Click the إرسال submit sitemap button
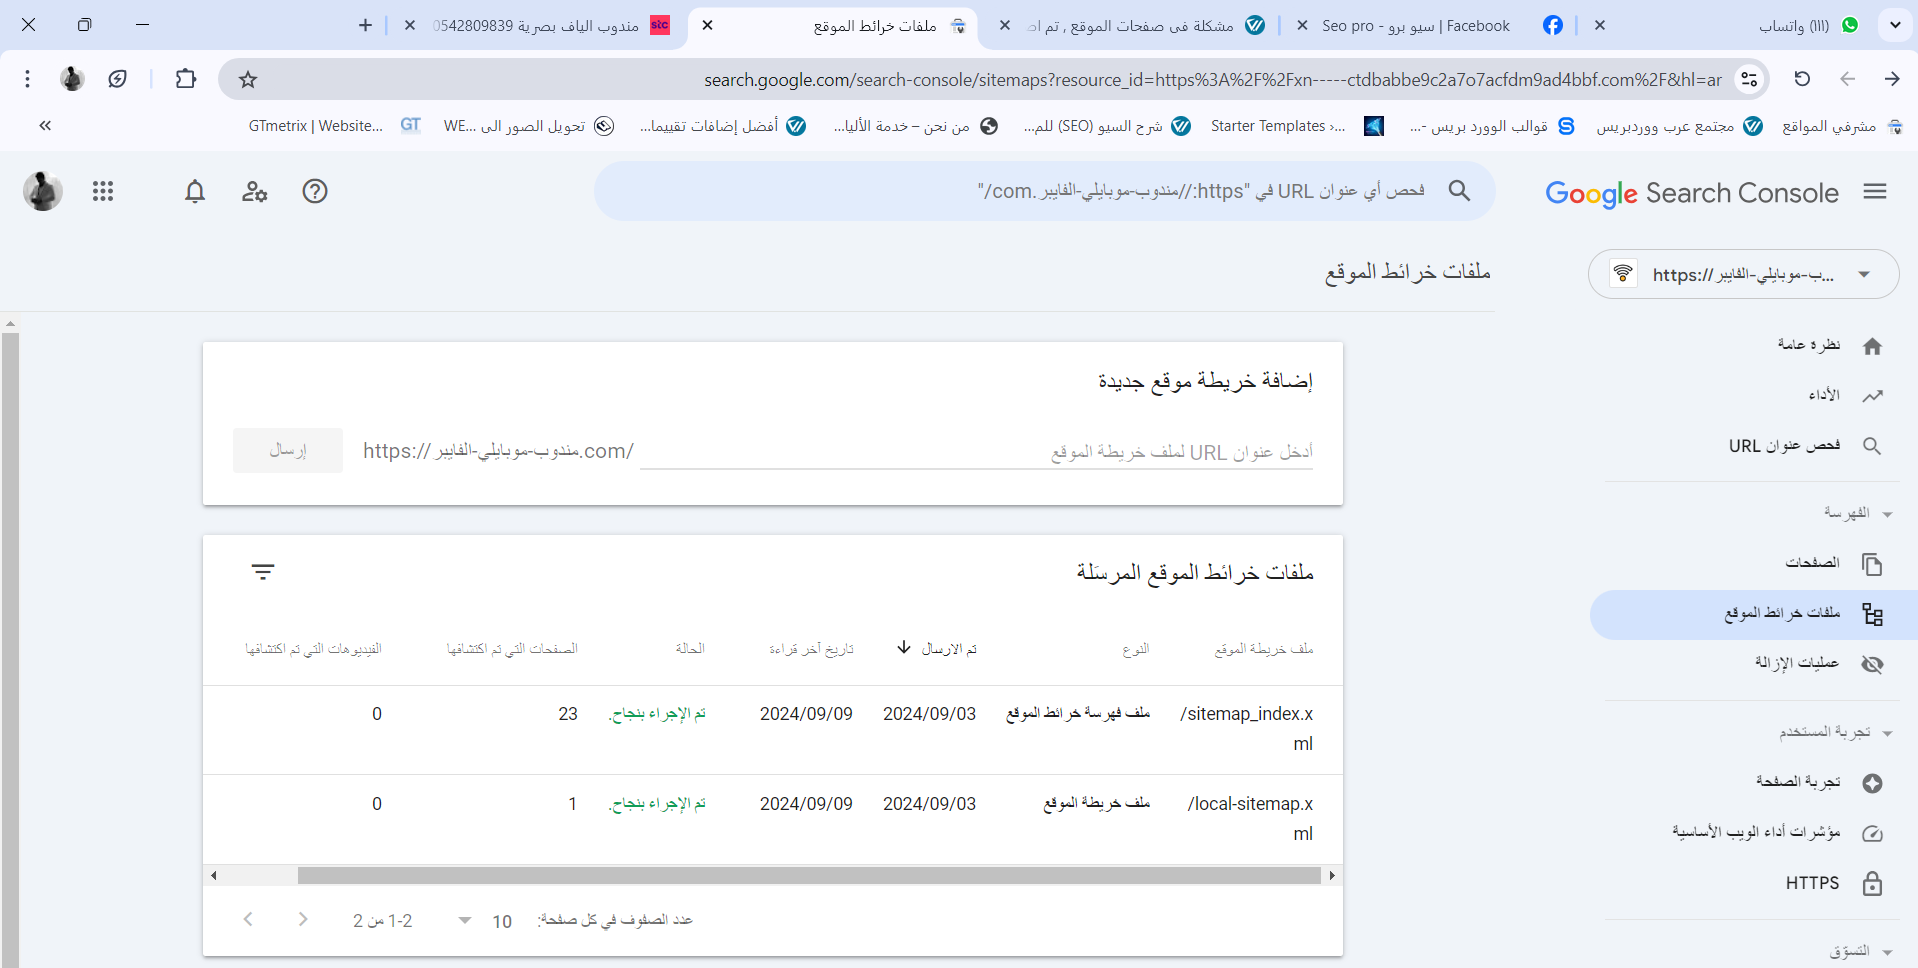 [288, 451]
